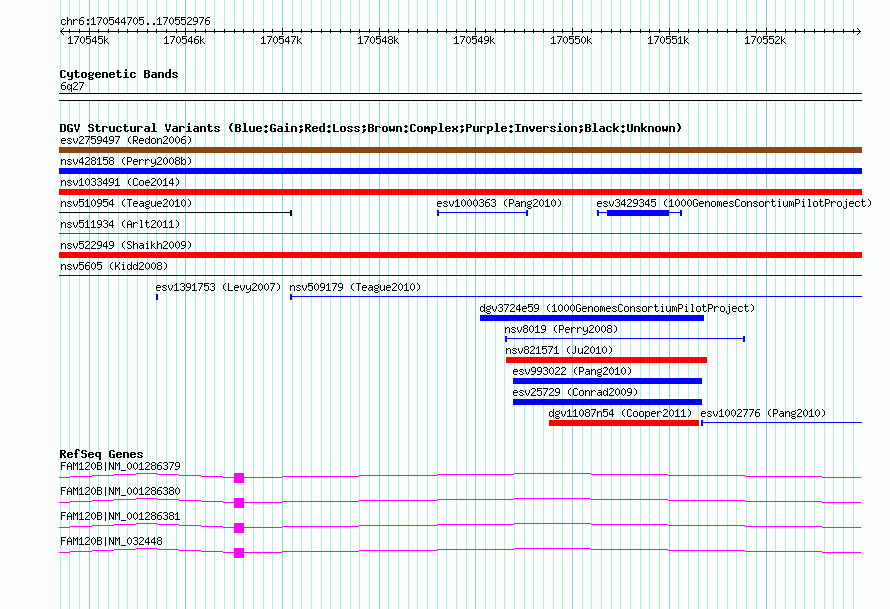Viewport: 890px width, 609px height.
Task: Select nsv821571 (Ju2010) label
Action: tap(559, 350)
